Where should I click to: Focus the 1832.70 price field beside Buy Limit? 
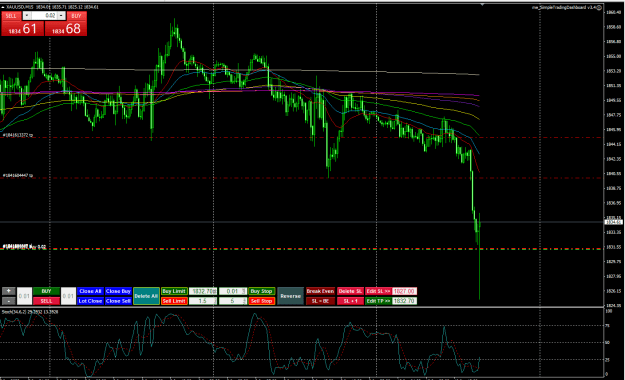click(x=203, y=291)
